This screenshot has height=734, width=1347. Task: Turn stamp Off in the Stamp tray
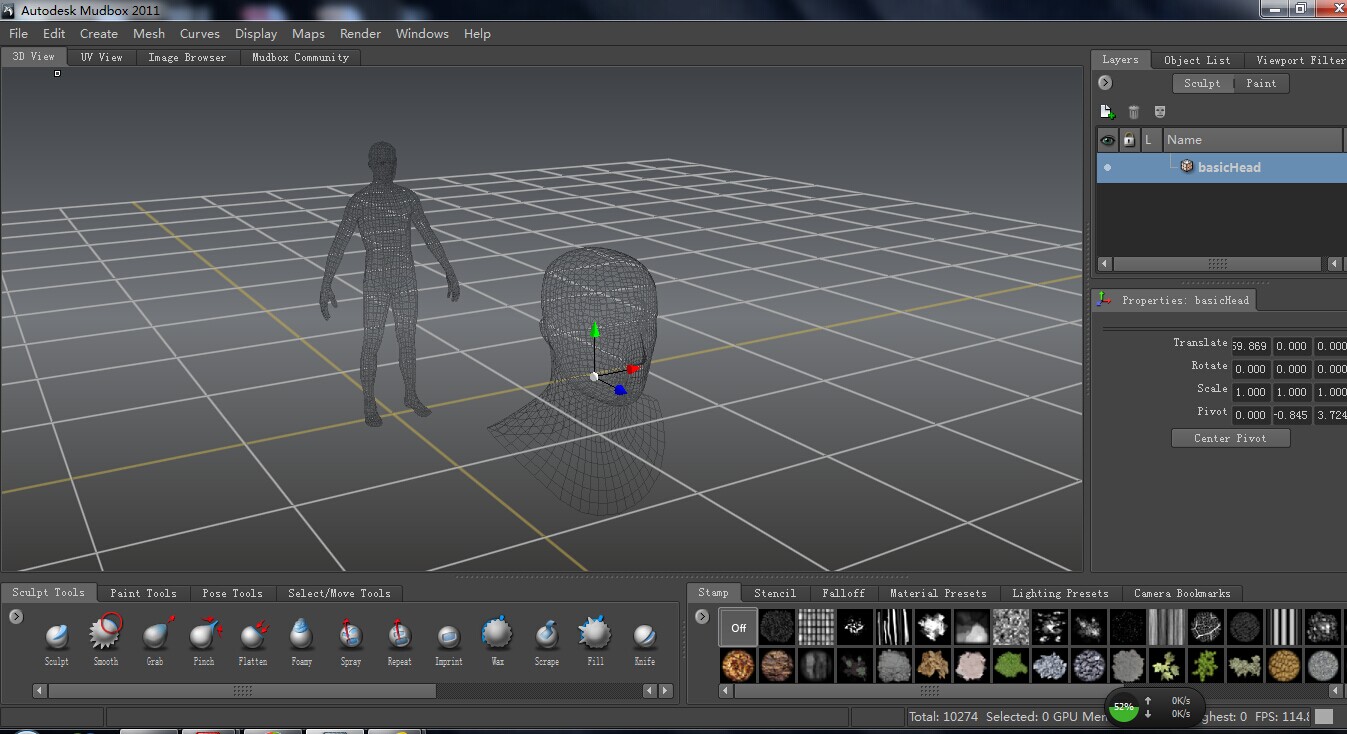[738, 628]
